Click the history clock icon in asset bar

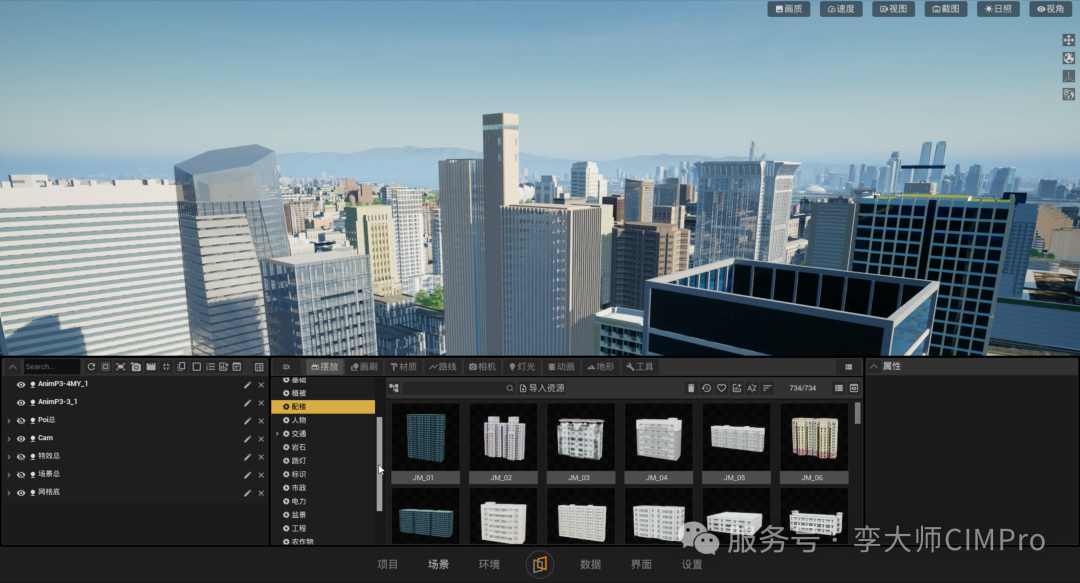click(706, 388)
